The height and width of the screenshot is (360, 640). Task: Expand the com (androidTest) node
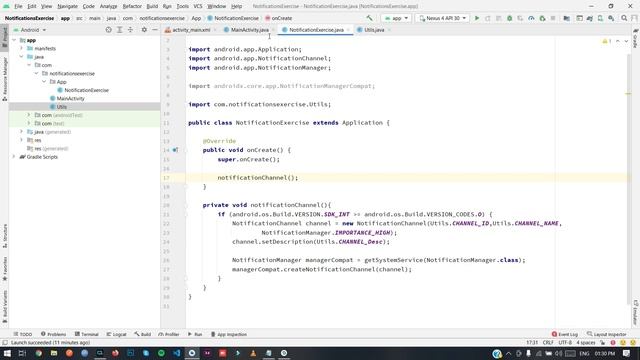pos(29,115)
